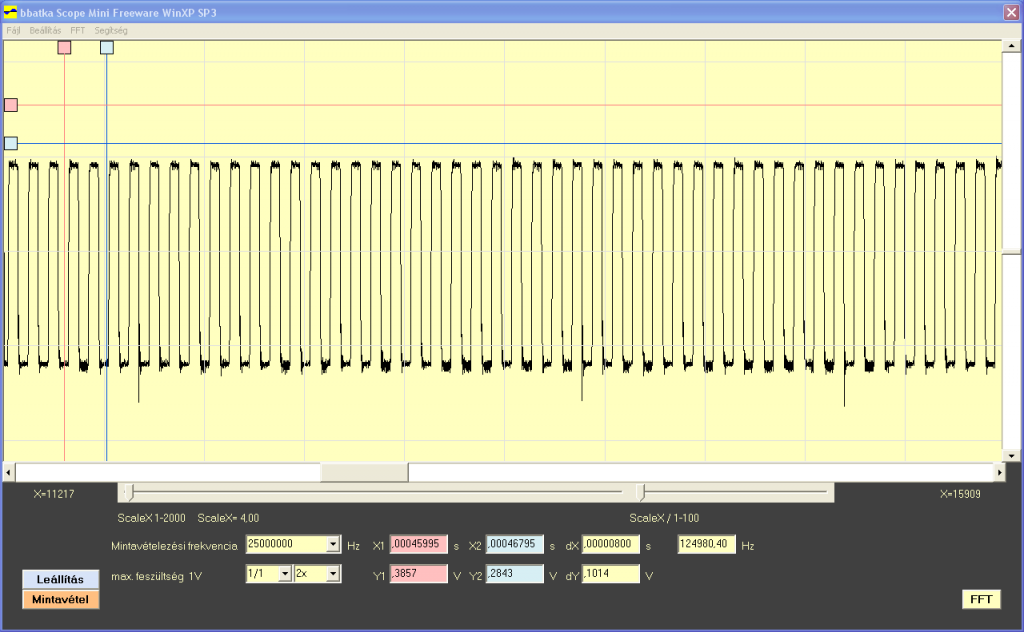Click the vertical scrollbar up arrow
This screenshot has height=632, width=1024.
(x=1012, y=46)
